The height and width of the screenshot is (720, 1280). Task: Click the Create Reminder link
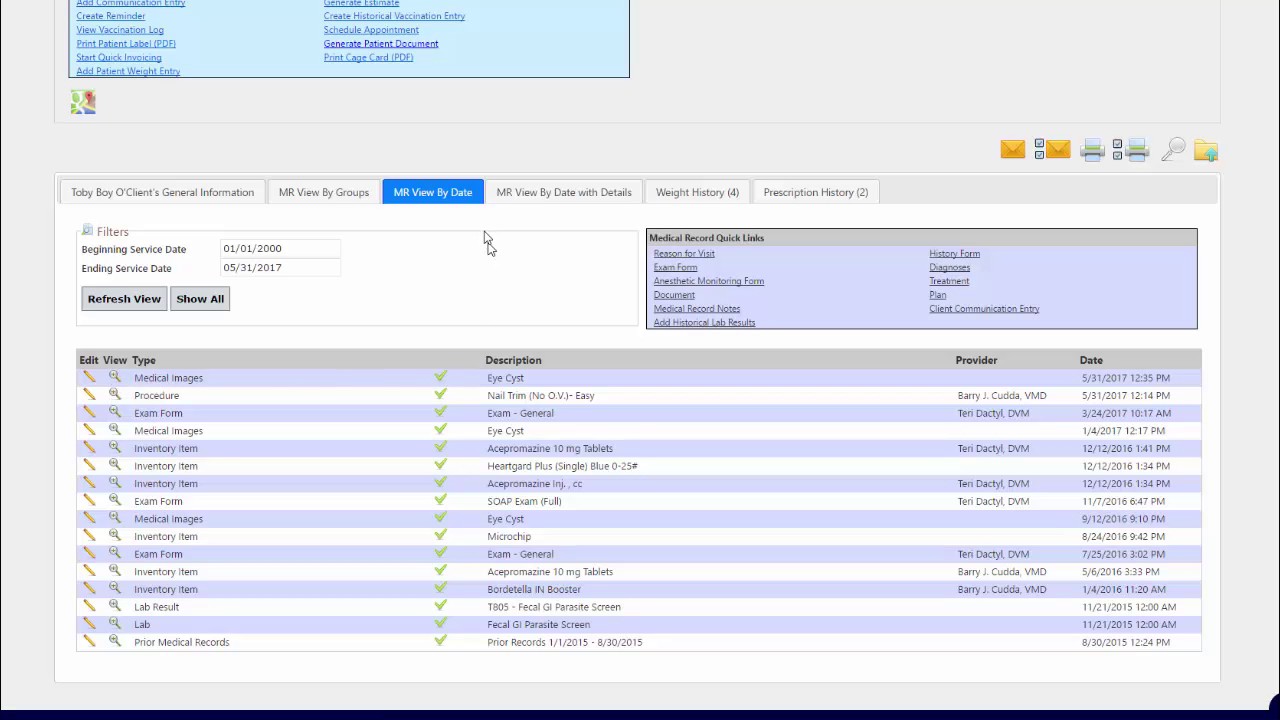111,16
